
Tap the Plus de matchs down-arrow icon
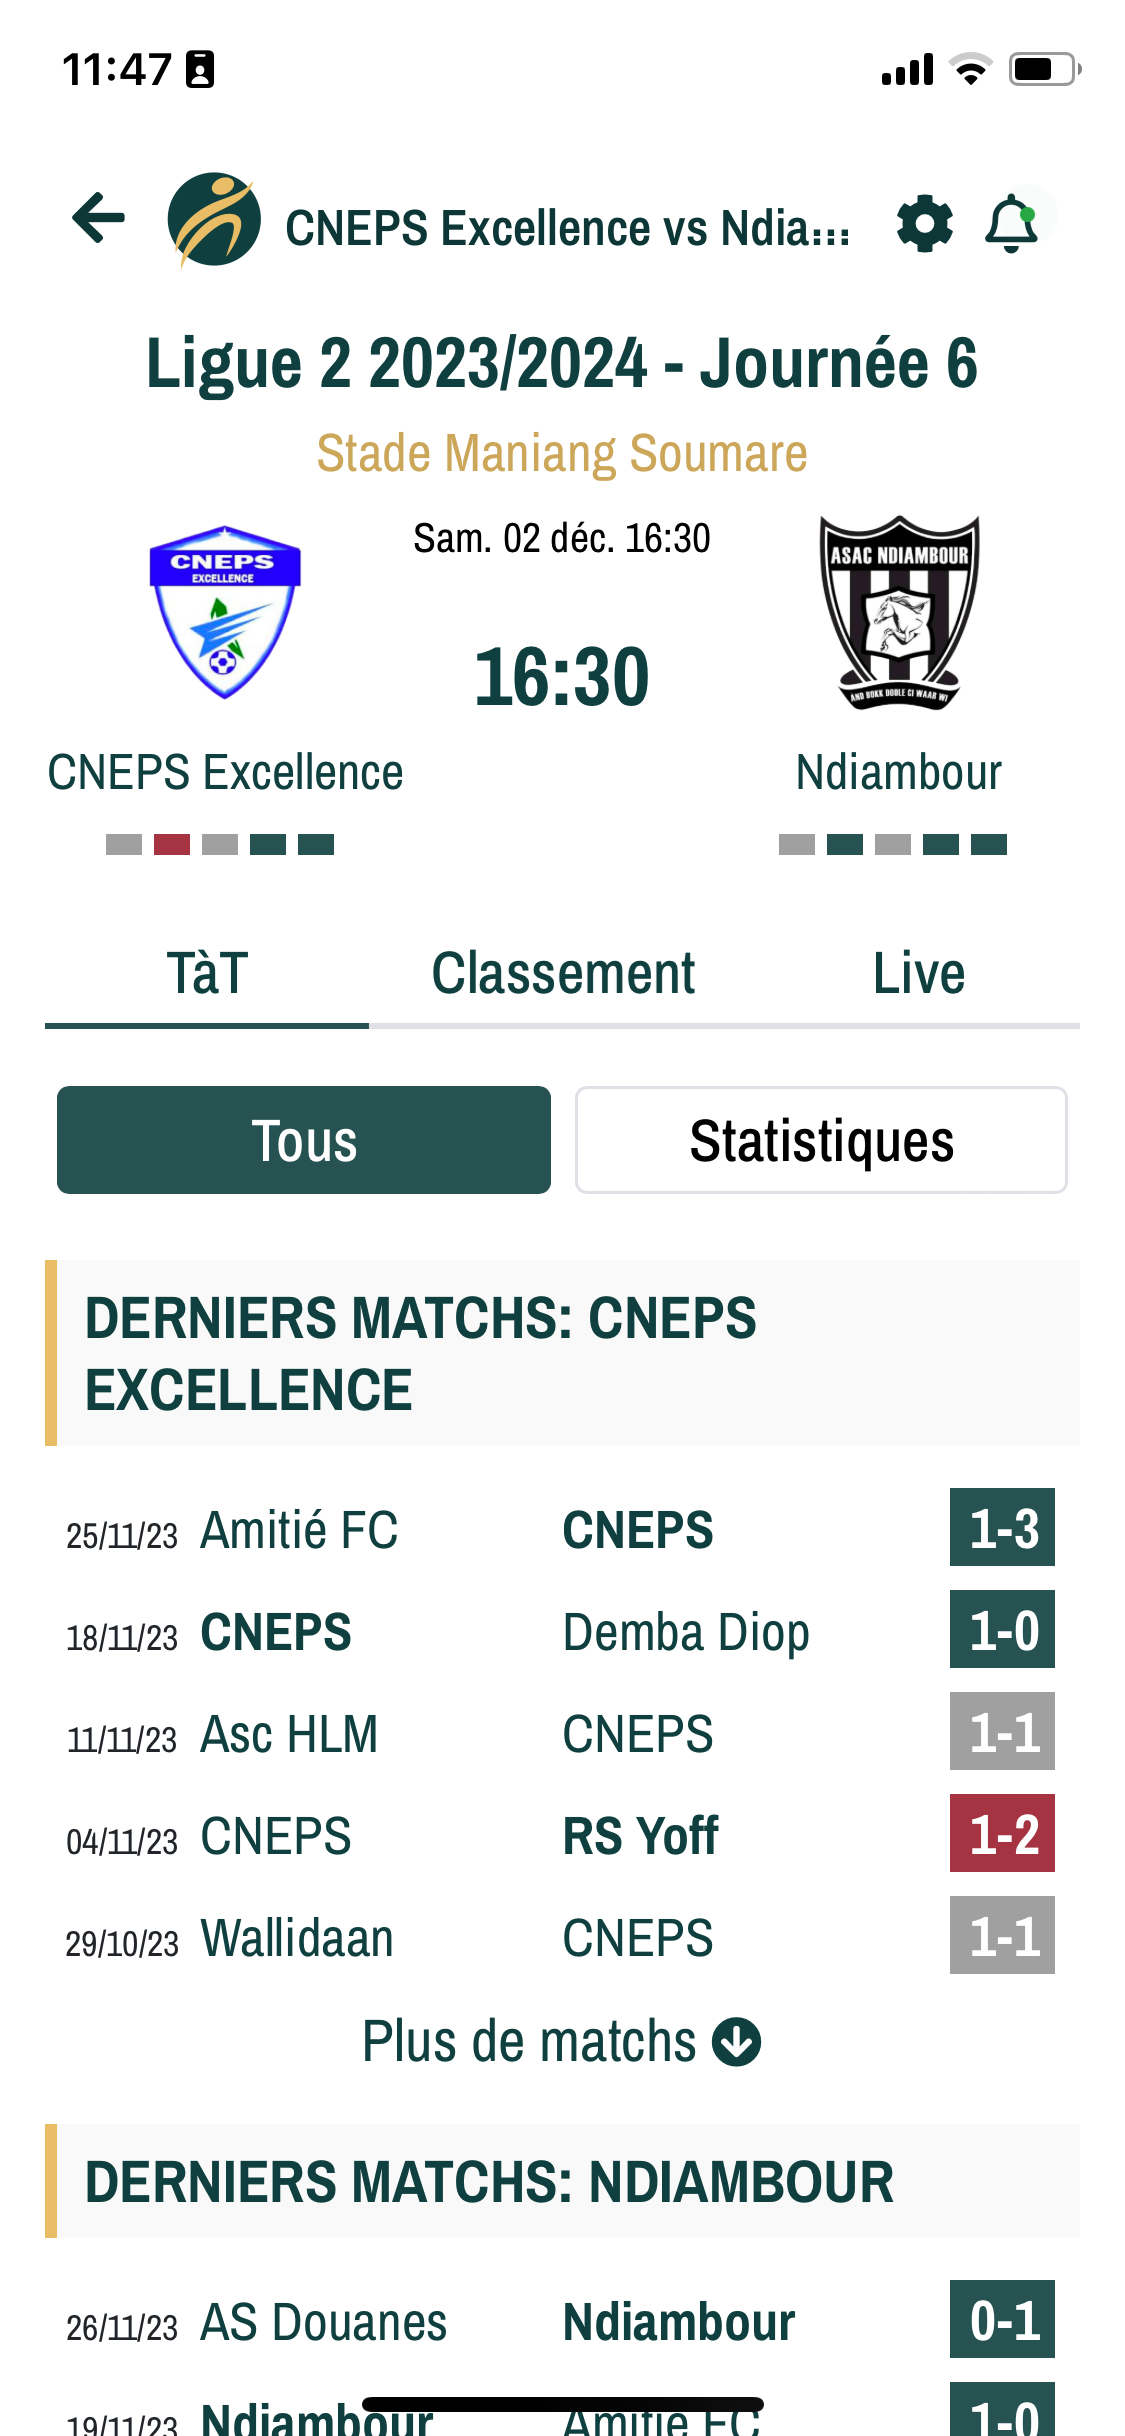(736, 2042)
